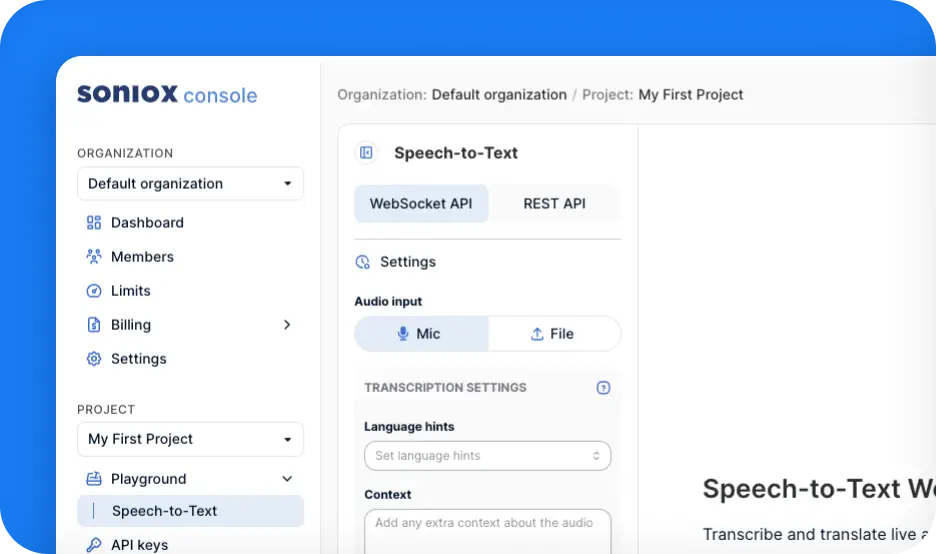
Task: Click the API keys key icon
Action: coord(94,545)
